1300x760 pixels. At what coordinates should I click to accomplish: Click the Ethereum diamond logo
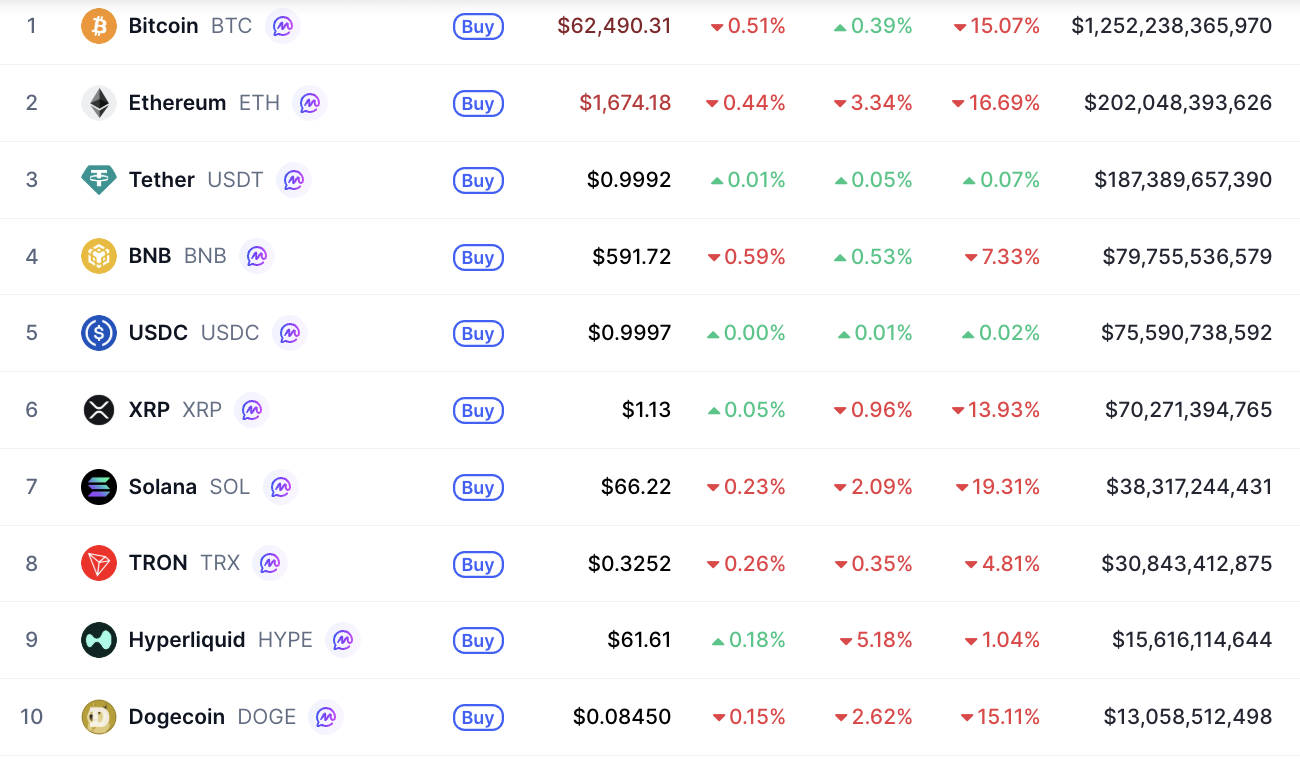pos(99,103)
